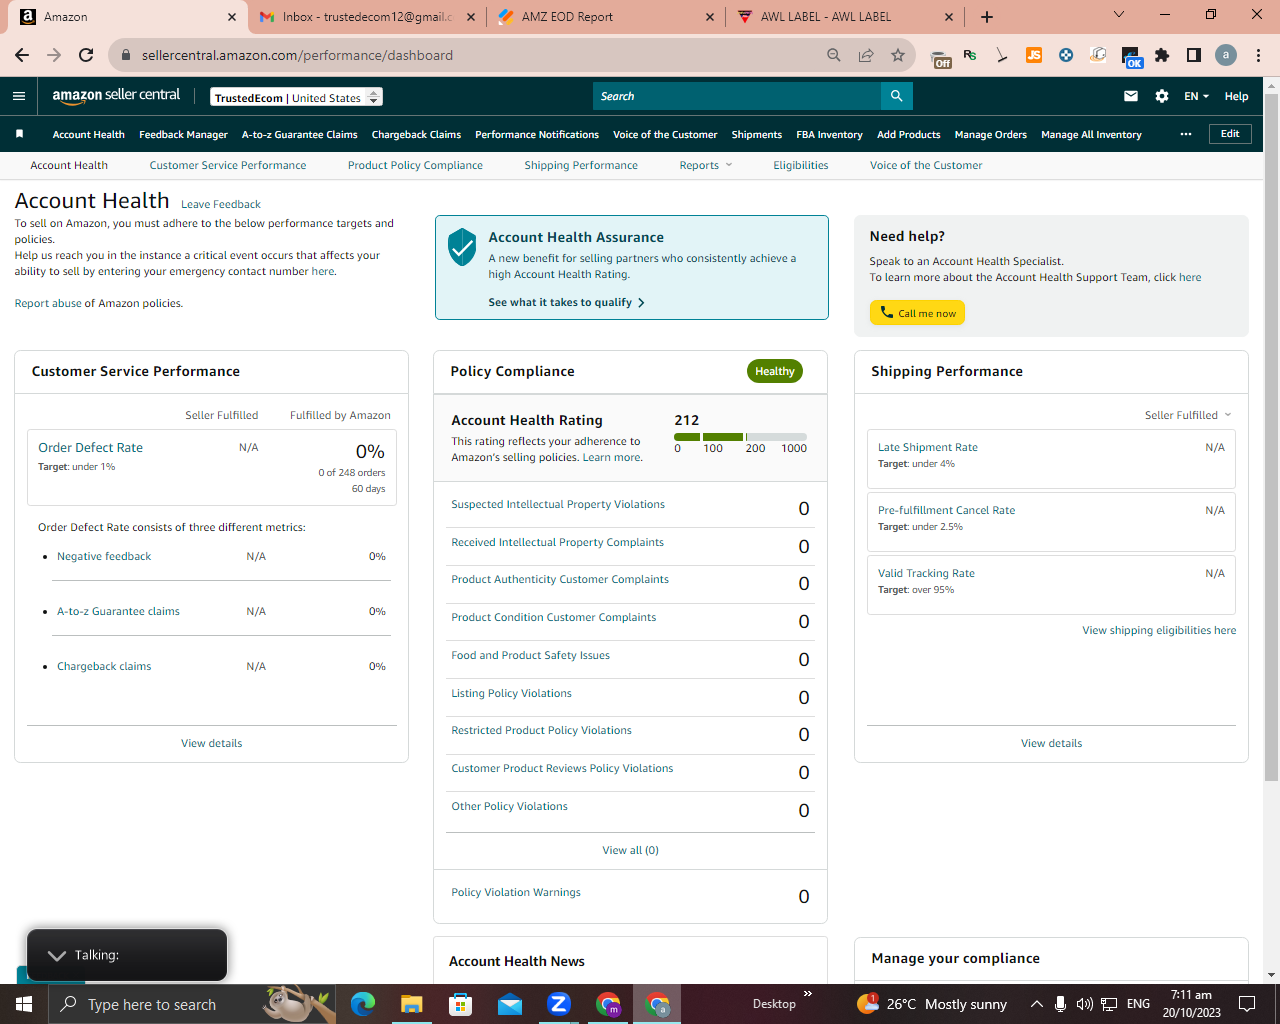Image resolution: width=1280 pixels, height=1024 pixels.
Task: Go back to the previous page
Action: pyautogui.click(x=22, y=55)
